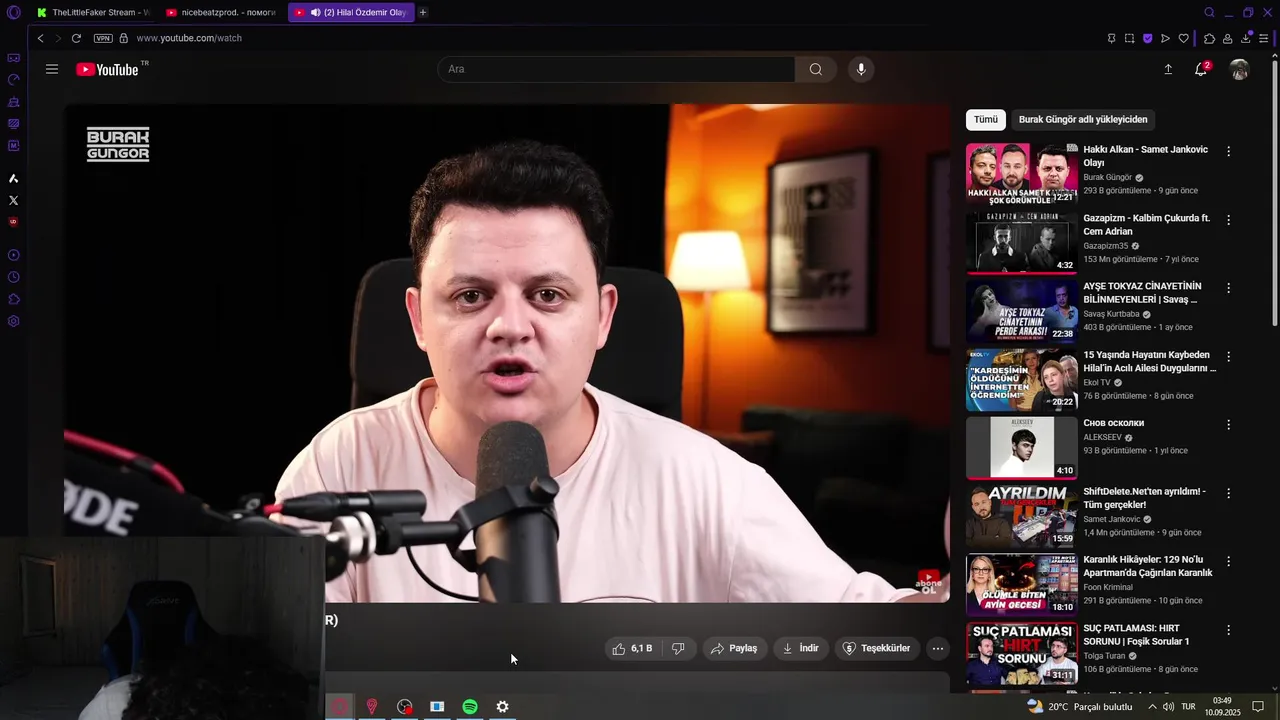Image resolution: width=1280 pixels, height=720 pixels.
Task: Click the pinboard pin icon in toolbar
Action: pyautogui.click(x=1111, y=38)
